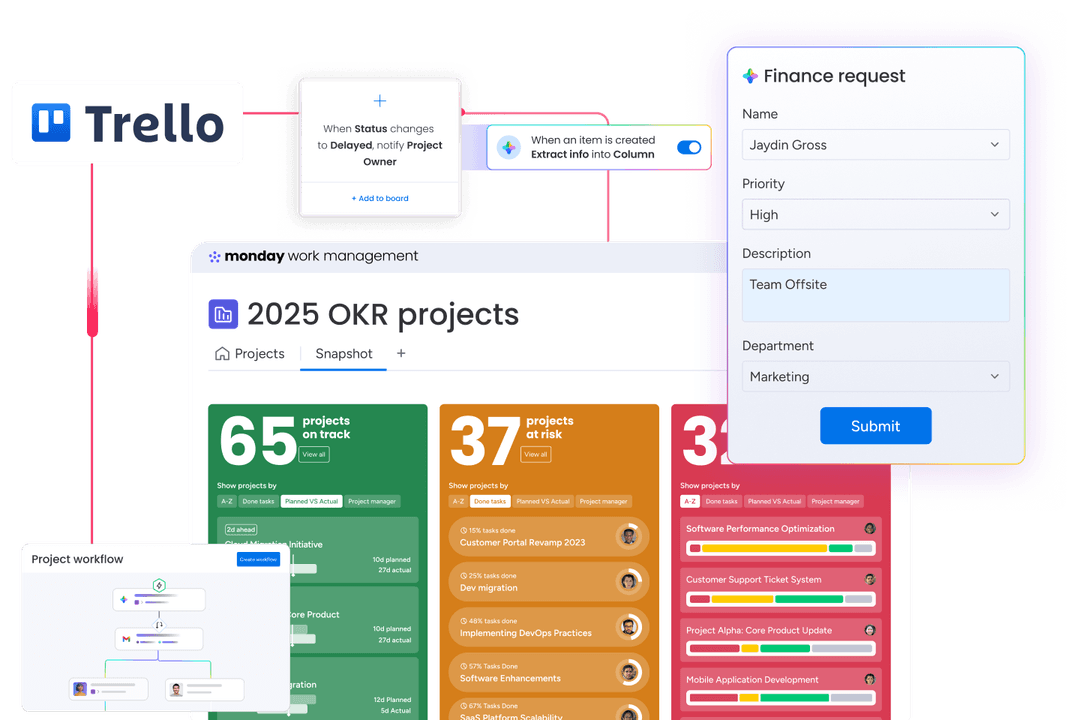Select A-Z filter in green on-track card
Viewport: 1080px width, 720px height.
[227, 502]
